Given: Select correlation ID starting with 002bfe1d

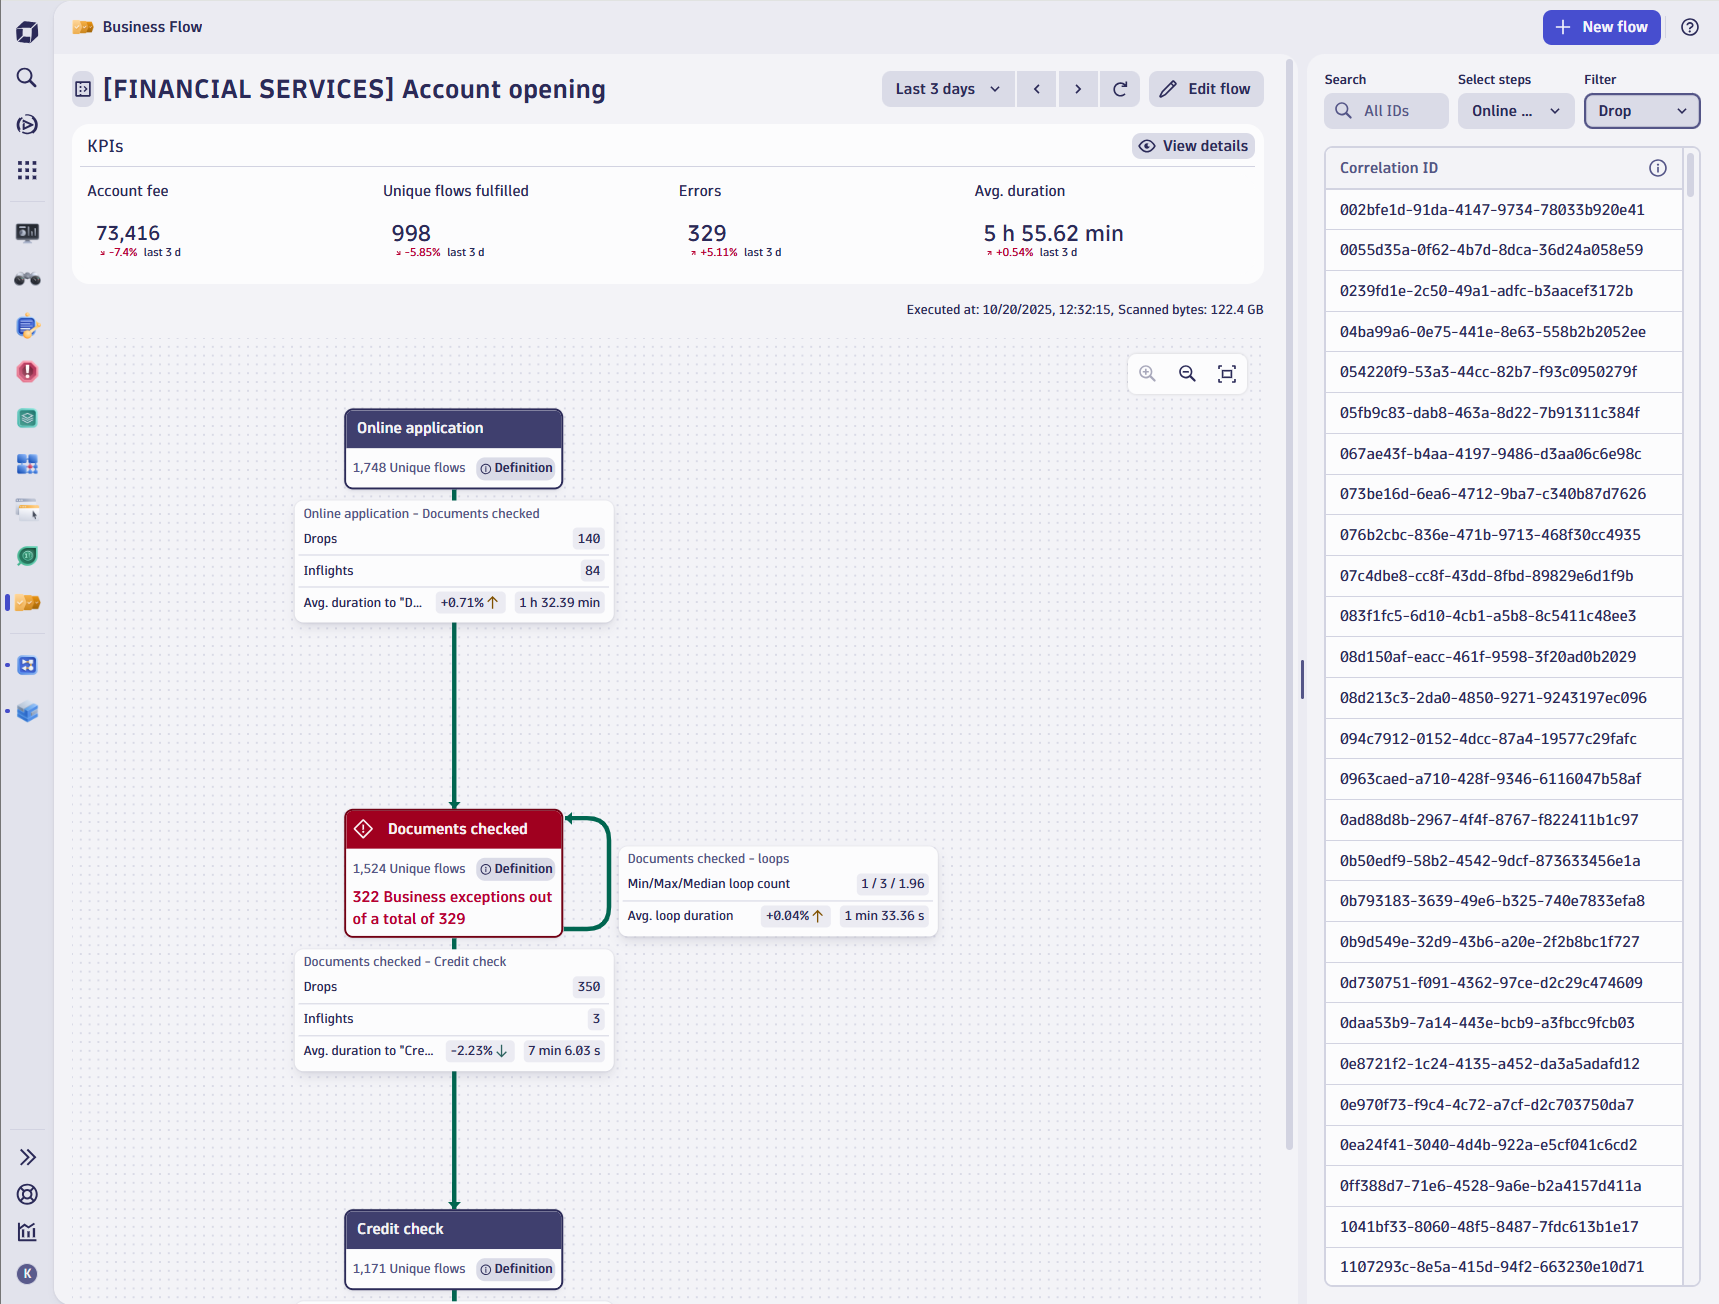Looking at the screenshot, I should pyautogui.click(x=1491, y=210).
